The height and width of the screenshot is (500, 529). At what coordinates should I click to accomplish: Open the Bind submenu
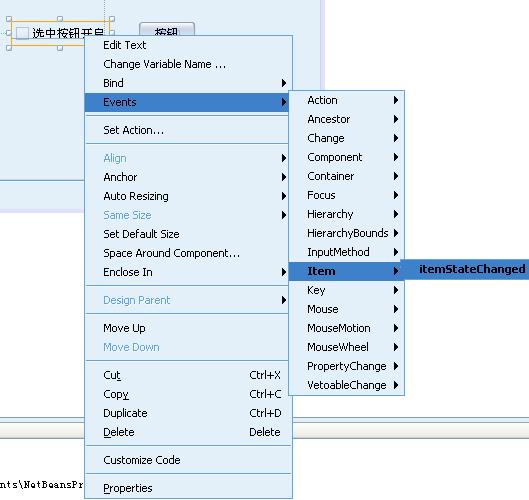188,83
